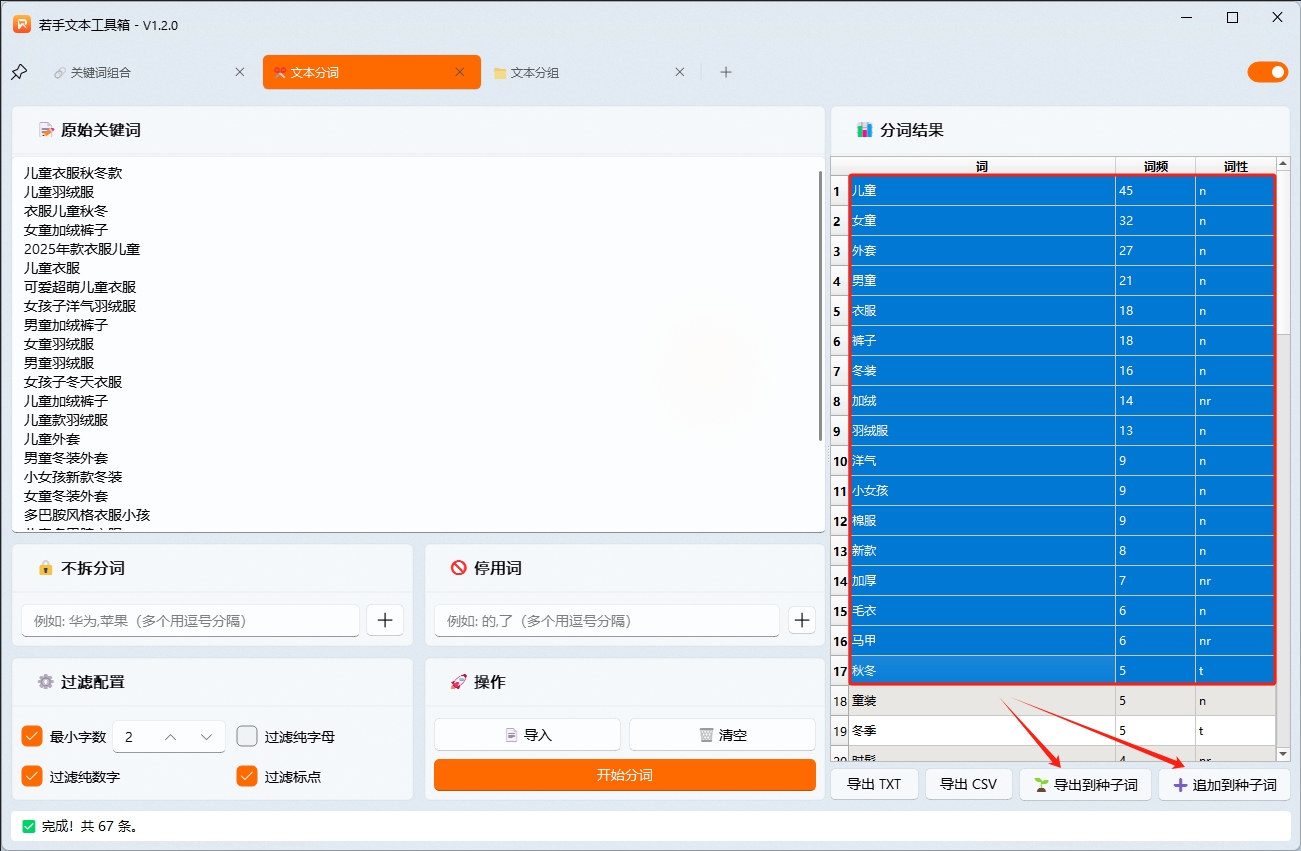This screenshot has height=851, width=1301.
Task: Enable the 过滤纯字母 checkbox
Action: click(x=246, y=736)
